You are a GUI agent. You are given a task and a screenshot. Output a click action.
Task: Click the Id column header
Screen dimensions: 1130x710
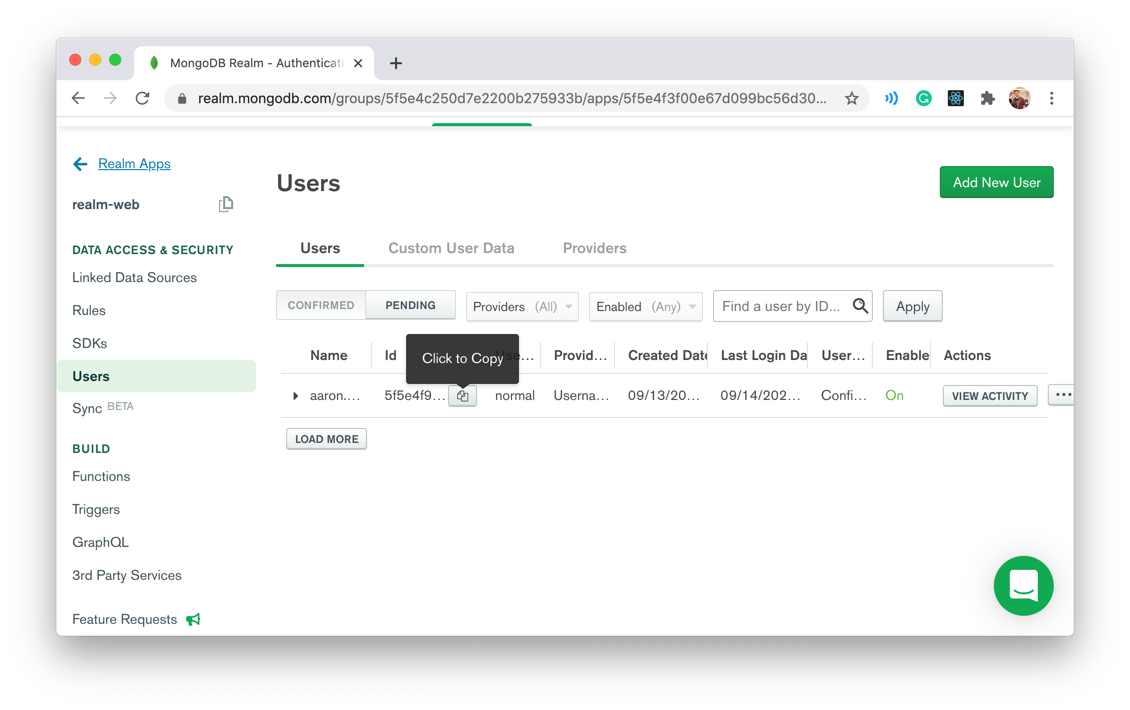(x=391, y=355)
